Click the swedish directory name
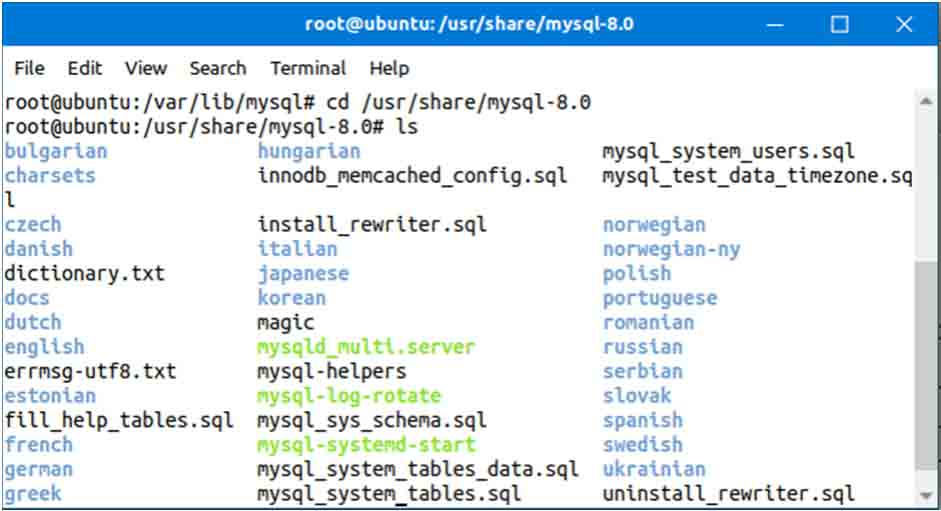Image resolution: width=941 pixels, height=511 pixels. (643, 445)
